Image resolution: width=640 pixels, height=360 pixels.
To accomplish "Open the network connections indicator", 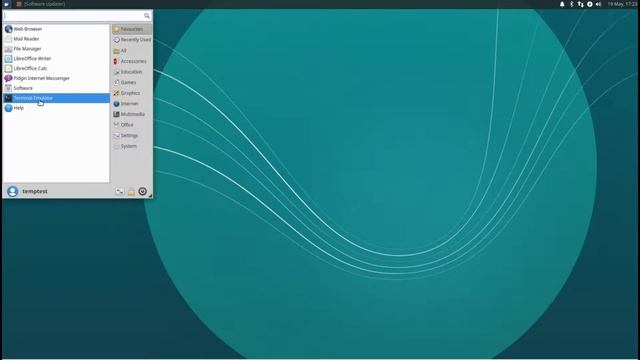I will coord(580,4).
